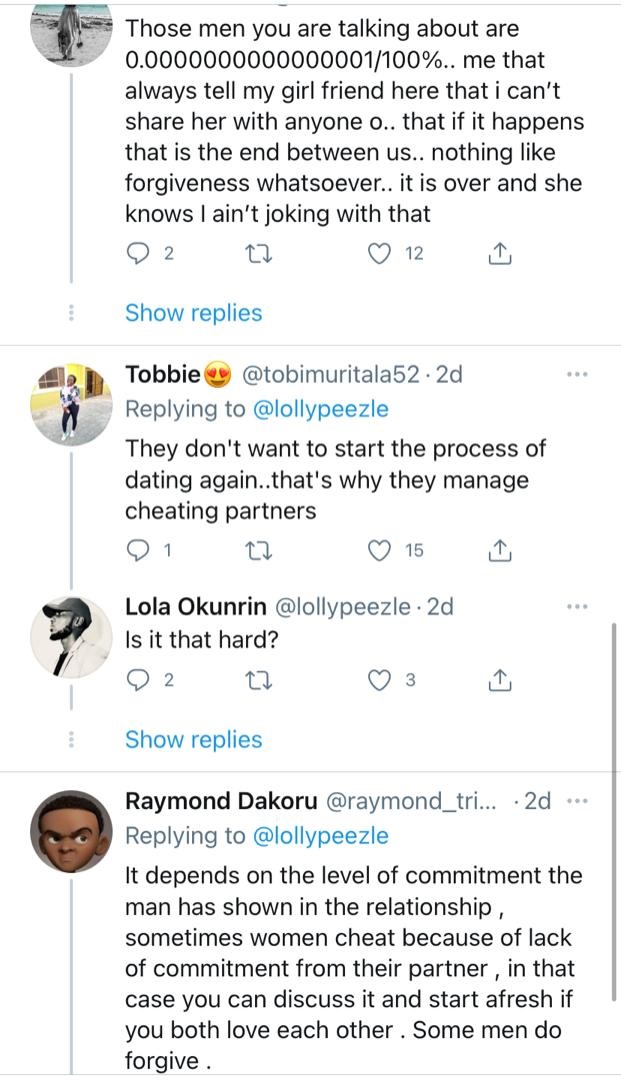Image resolution: width=621 pixels, height=1080 pixels.
Task: Open @lollypeezle mention in Raymond's reply
Action: [x=323, y=835]
